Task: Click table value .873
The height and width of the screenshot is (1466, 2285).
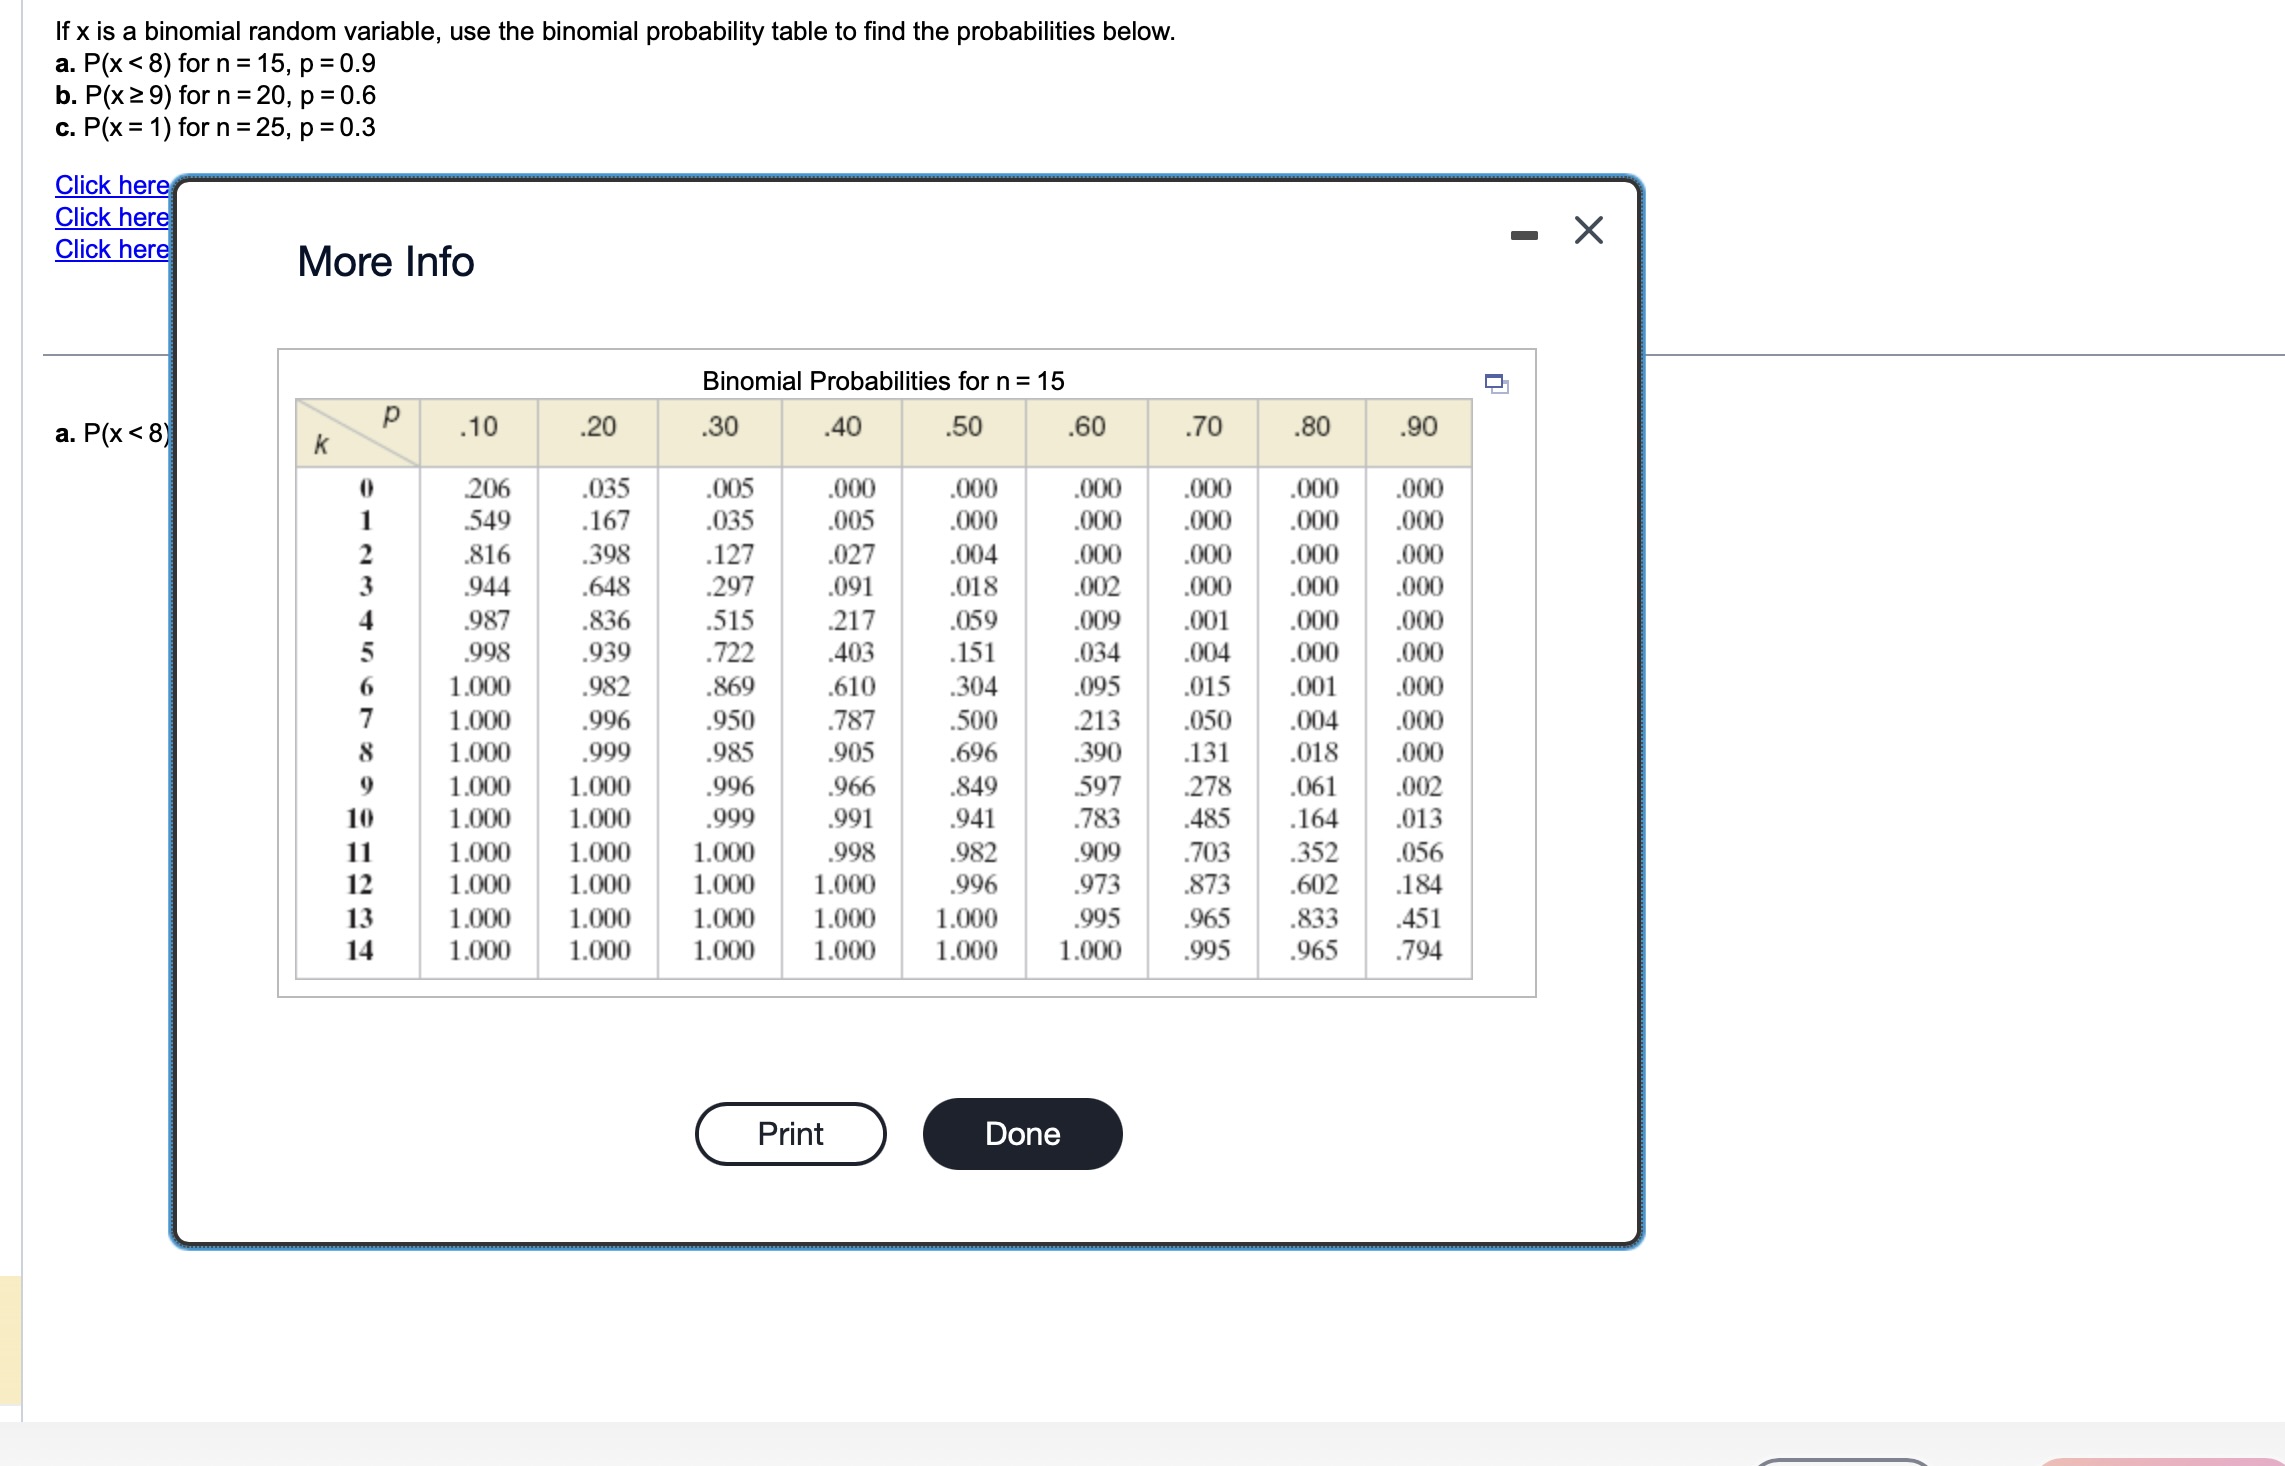Action: click(x=1207, y=884)
